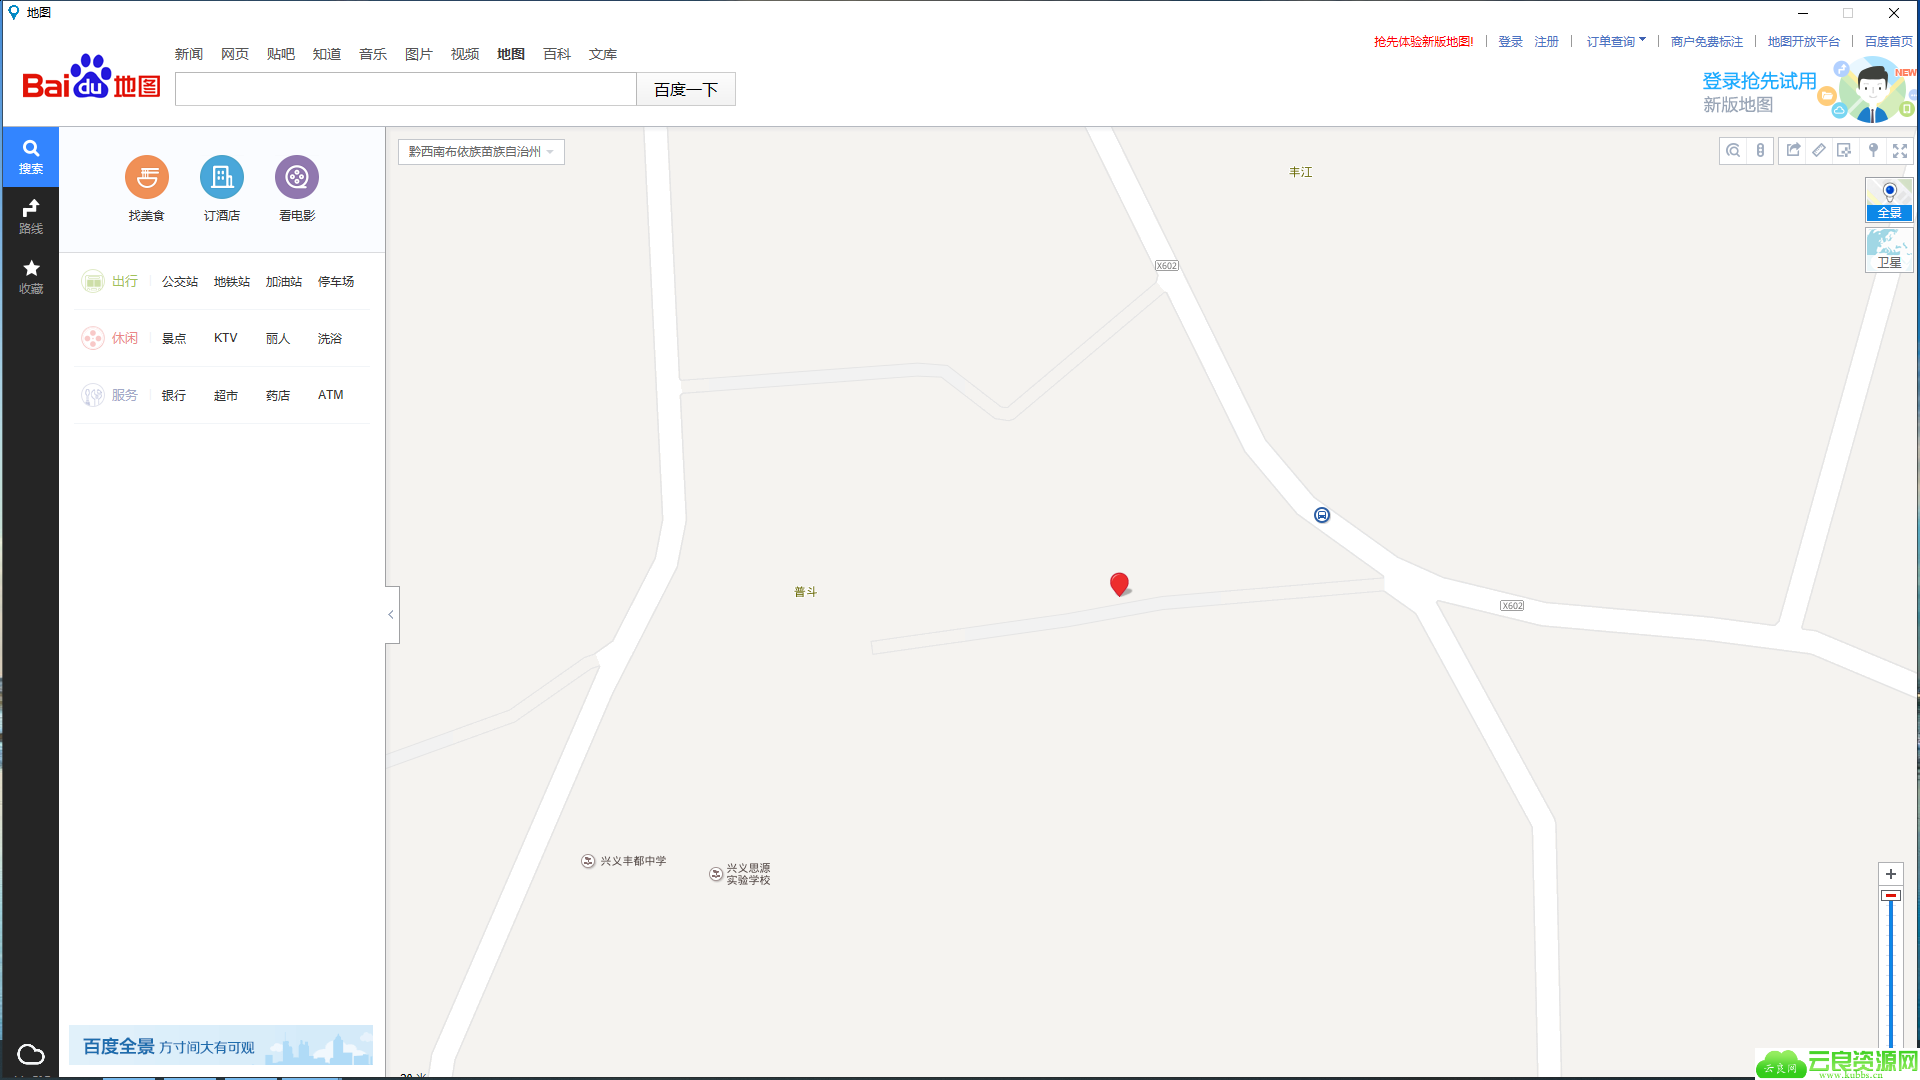Open the 黔西南布依族苗族自治州 city dropdown

(481, 152)
